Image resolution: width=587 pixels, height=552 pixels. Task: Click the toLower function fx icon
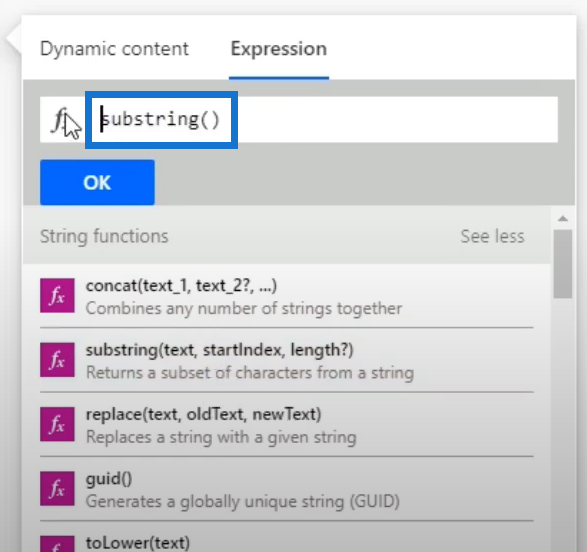click(57, 544)
